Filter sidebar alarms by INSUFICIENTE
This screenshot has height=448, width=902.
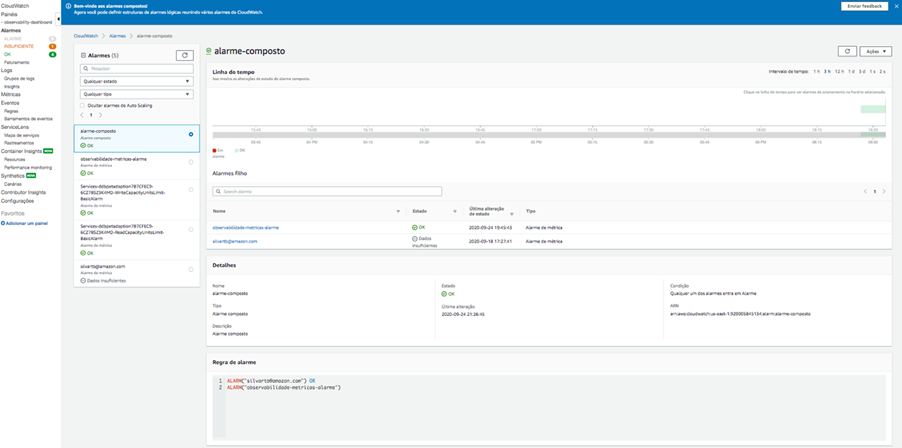click(x=18, y=46)
